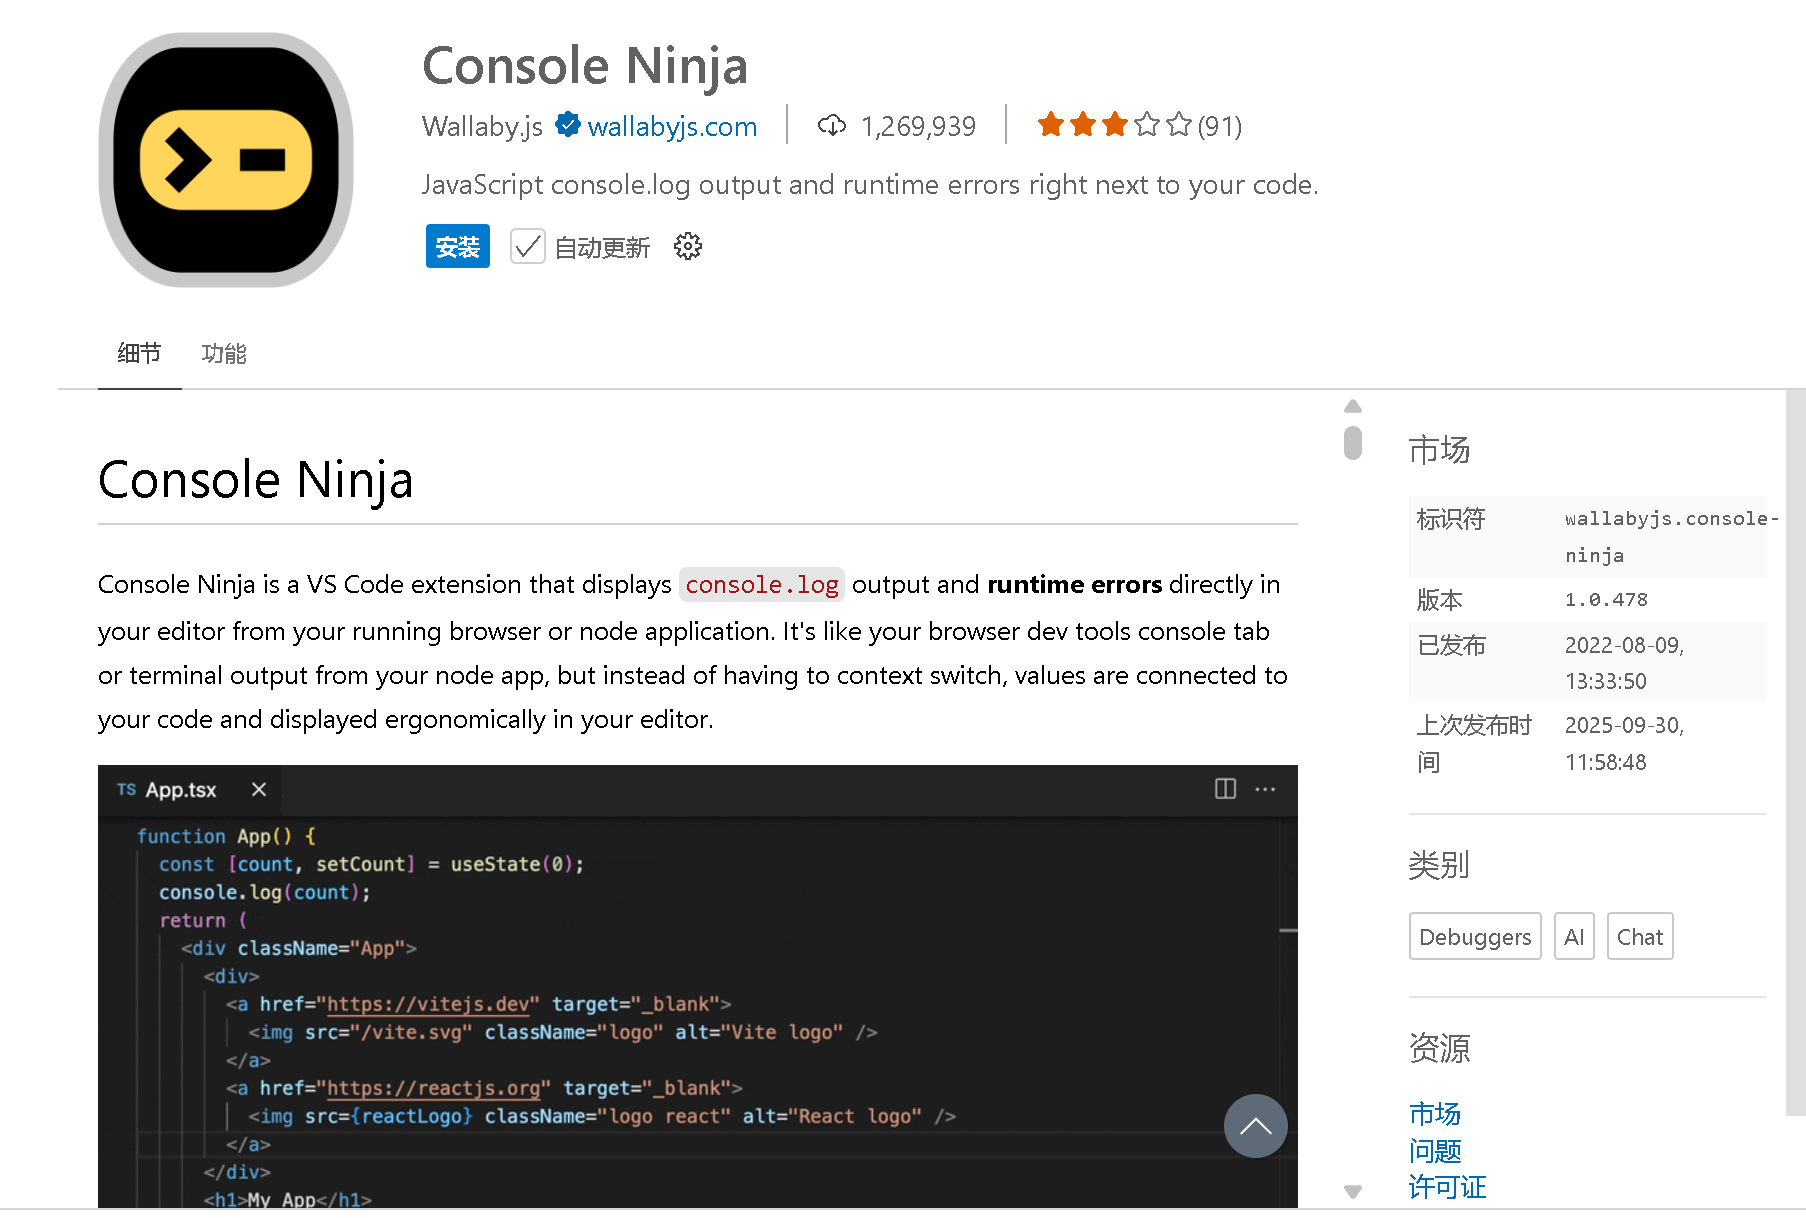1806x1218 pixels.
Task: Click the split editor icon in code preview
Action: tap(1224, 789)
